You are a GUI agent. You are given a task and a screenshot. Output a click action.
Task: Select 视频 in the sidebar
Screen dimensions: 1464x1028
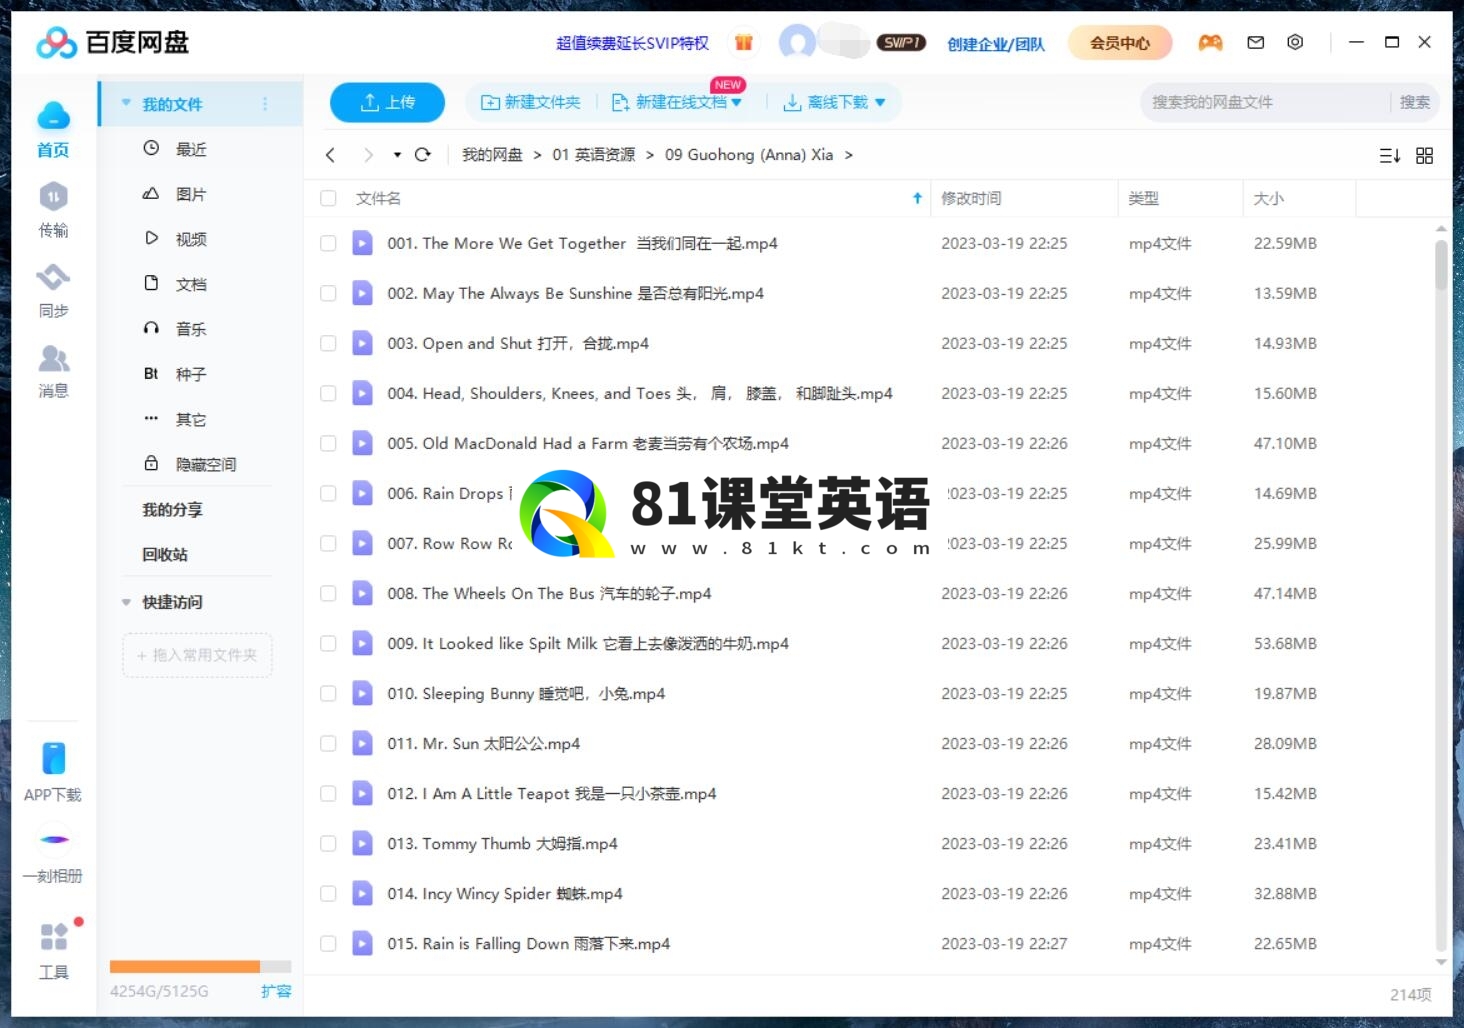(190, 239)
